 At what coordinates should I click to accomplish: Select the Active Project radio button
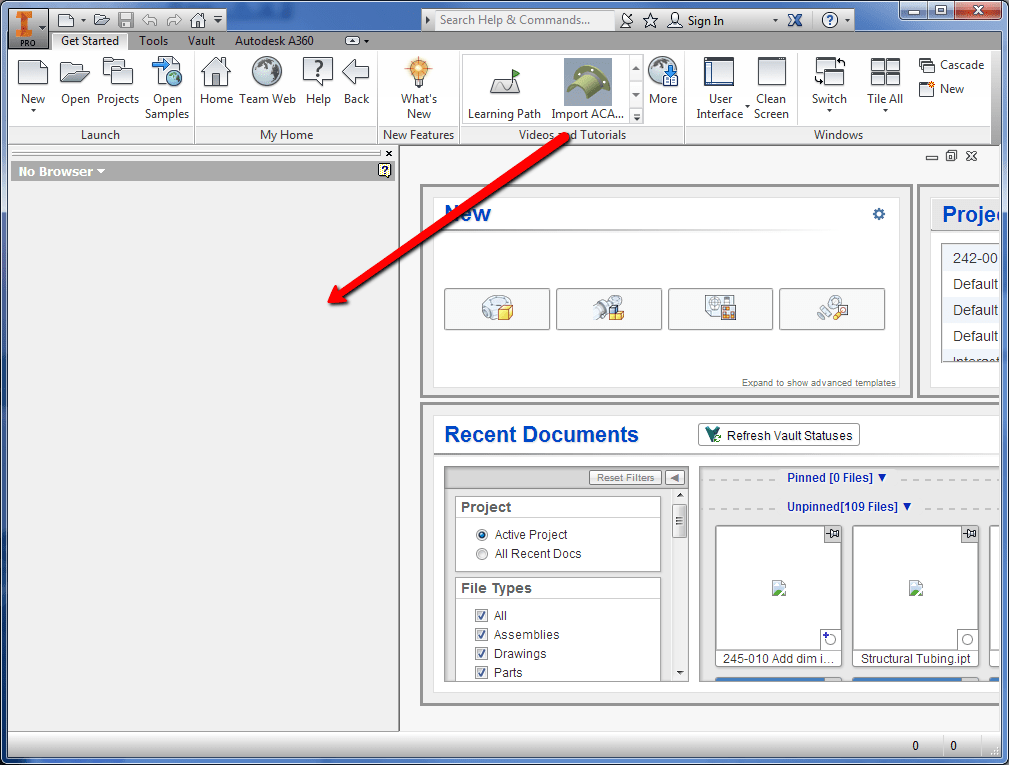[x=482, y=534]
